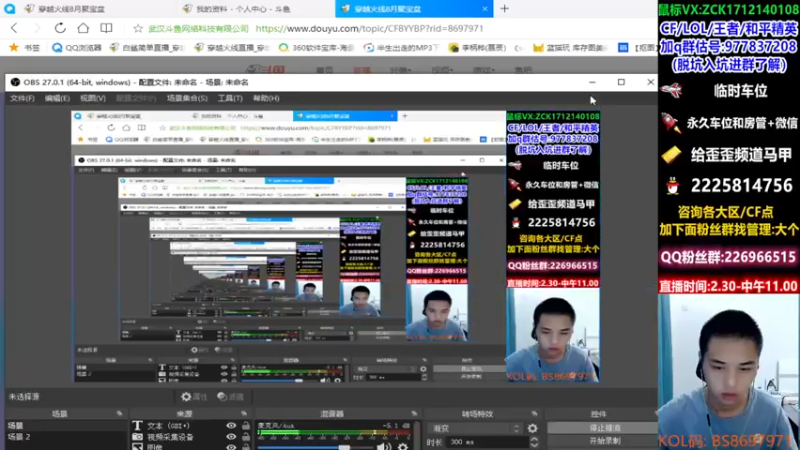Open the 蓝猫玩 库存图 bookmark
This screenshot has height=450, width=800.
tap(570, 47)
